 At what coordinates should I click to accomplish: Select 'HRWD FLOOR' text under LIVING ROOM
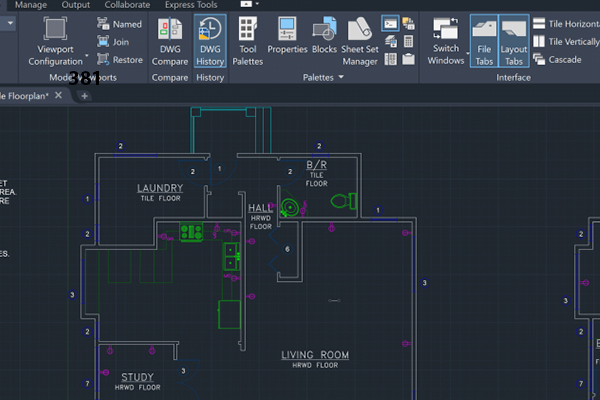315,365
